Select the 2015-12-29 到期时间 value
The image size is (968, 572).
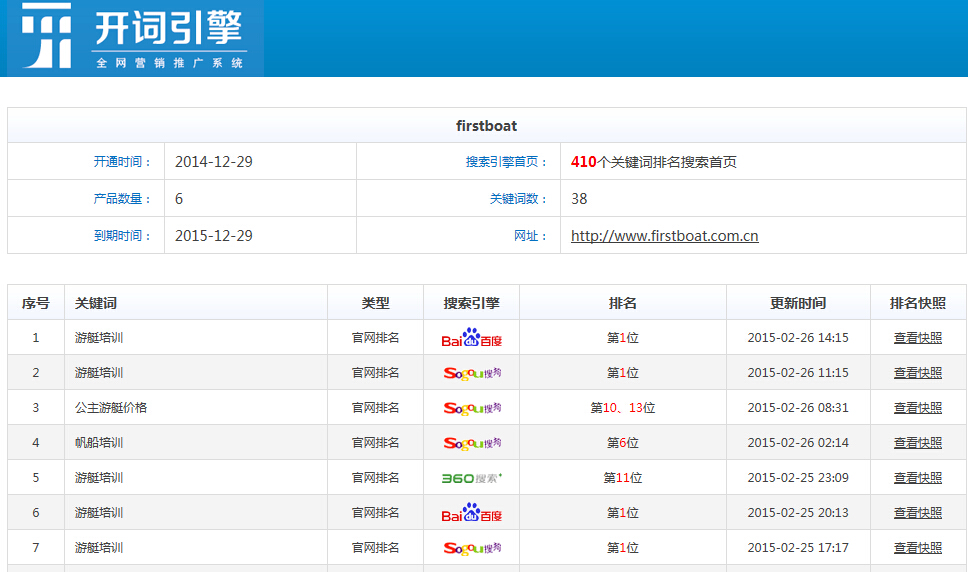click(214, 236)
